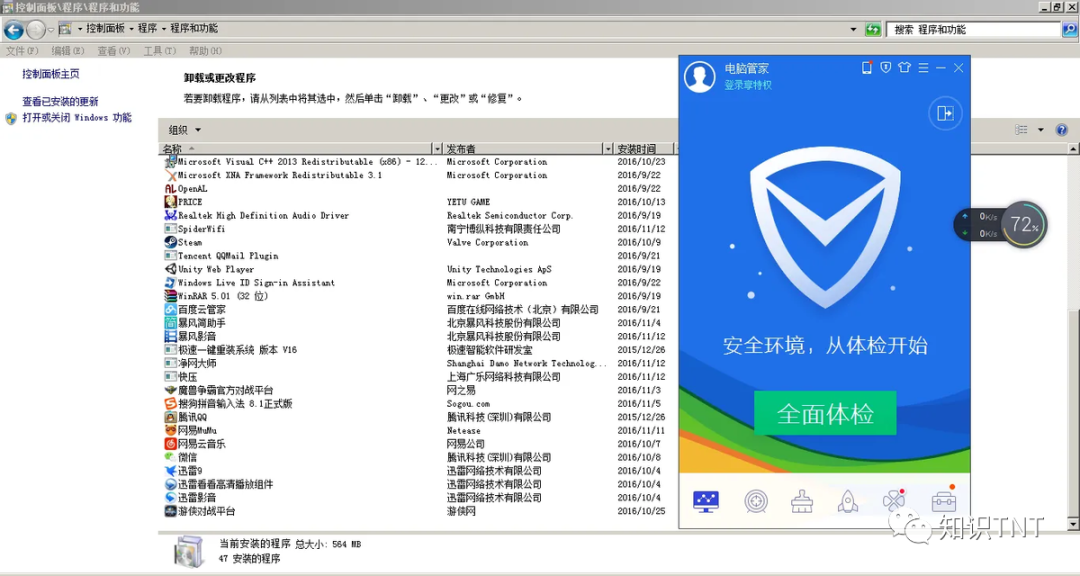1080x576 pixels.
Task: Open 打开或关闭 Windows 功能 link
Action: point(76,118)
